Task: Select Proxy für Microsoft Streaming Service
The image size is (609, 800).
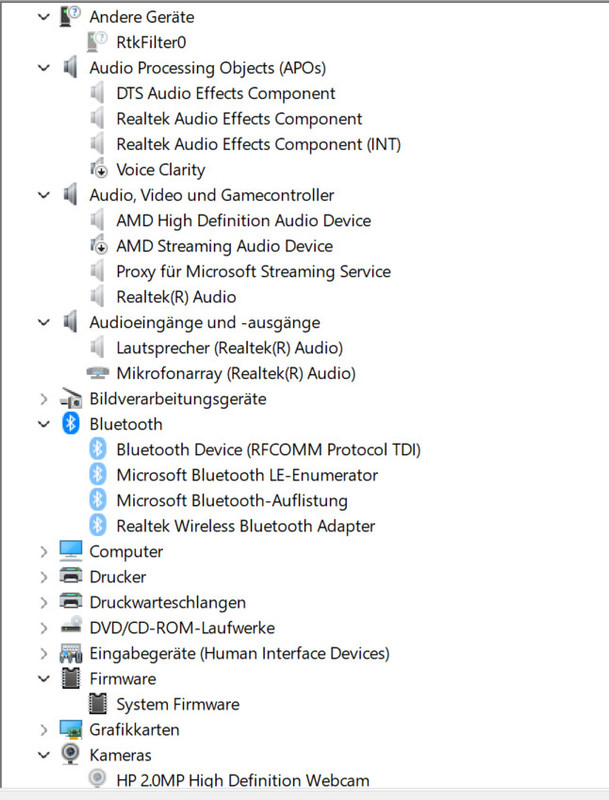Action: pyautogui.click(x=253, y=271)
